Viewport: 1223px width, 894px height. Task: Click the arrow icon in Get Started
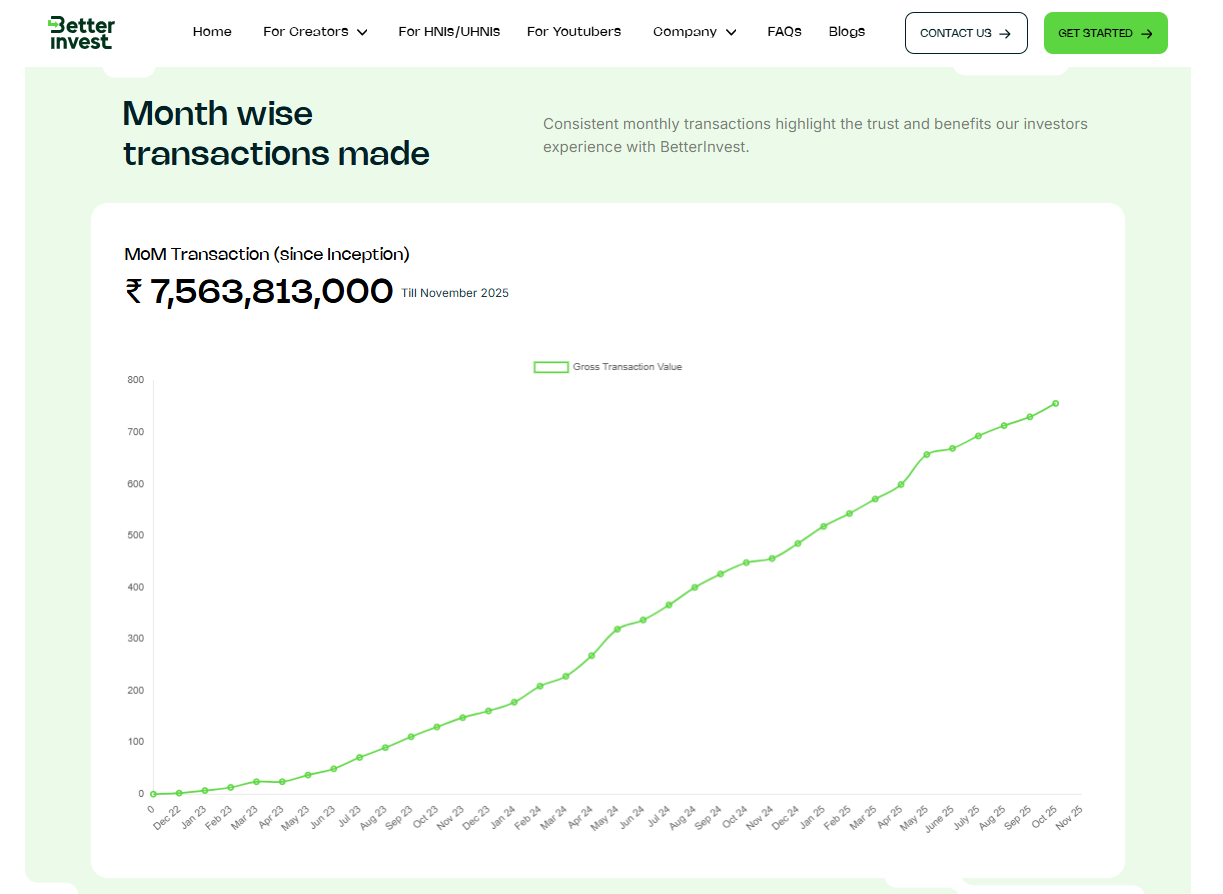pos(1146,33)
